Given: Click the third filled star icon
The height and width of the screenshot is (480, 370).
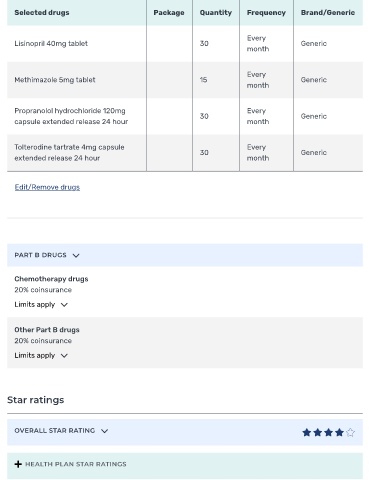Looking at the screenshot, I should pos(328,432).
